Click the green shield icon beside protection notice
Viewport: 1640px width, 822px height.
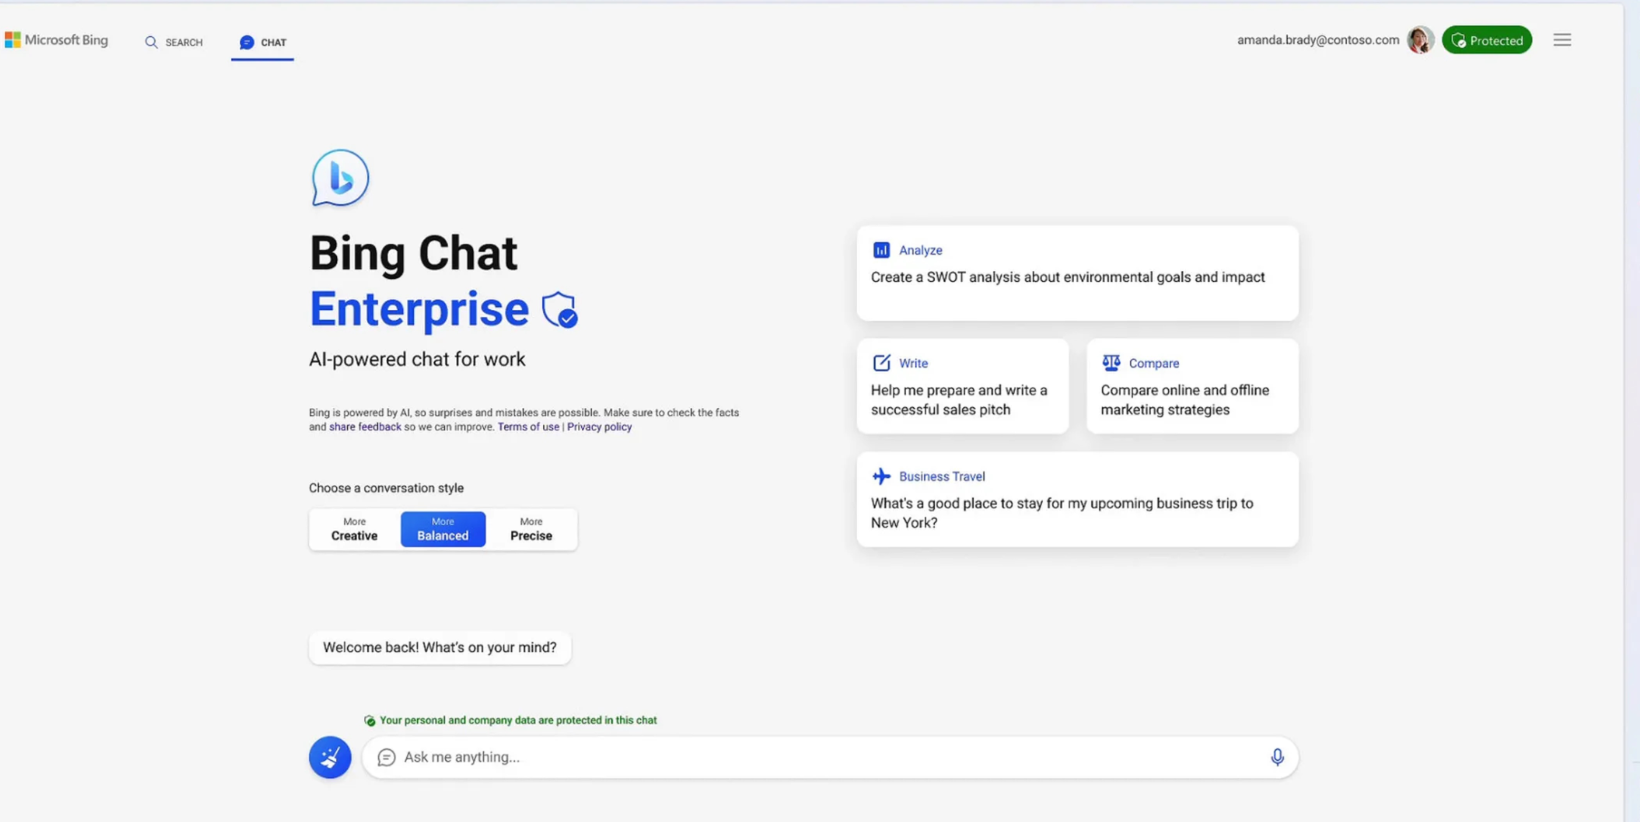(370, 720)
